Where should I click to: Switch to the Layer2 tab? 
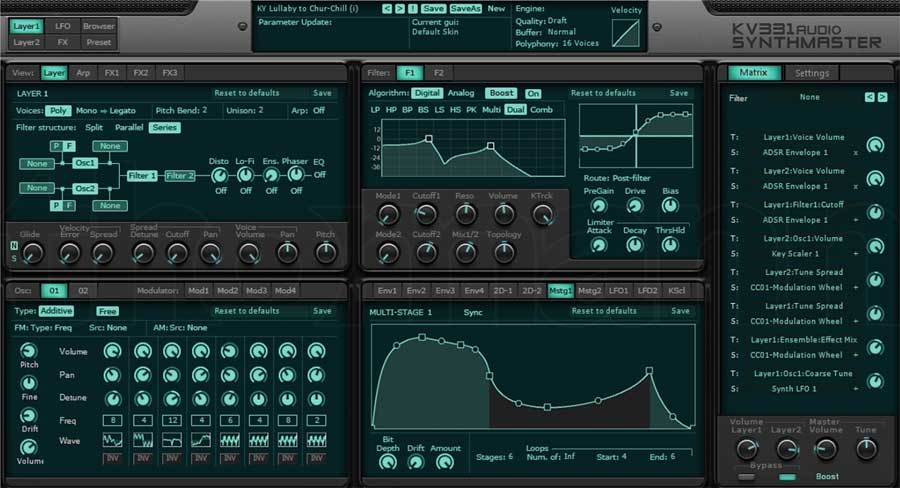tap(26, 42)
